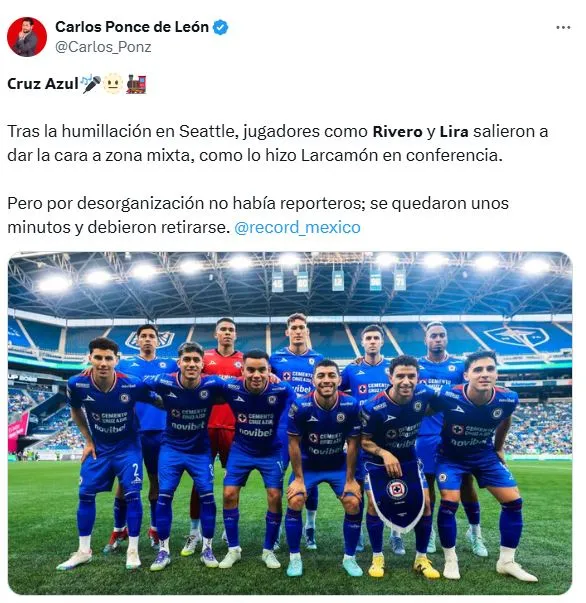Viewport: 586px width, 603px height.
Task: Click the bold name Lira
Action: click(454, 132)
